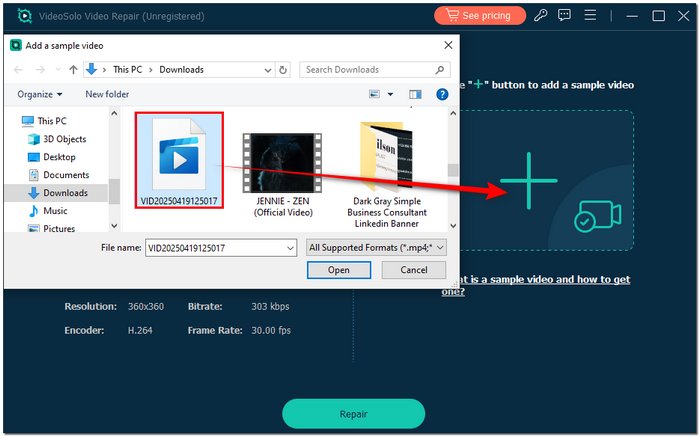Open the All Supported Formats dropdown
The width and height of the screenshot is (700, 437).
[x=376, y=247]
